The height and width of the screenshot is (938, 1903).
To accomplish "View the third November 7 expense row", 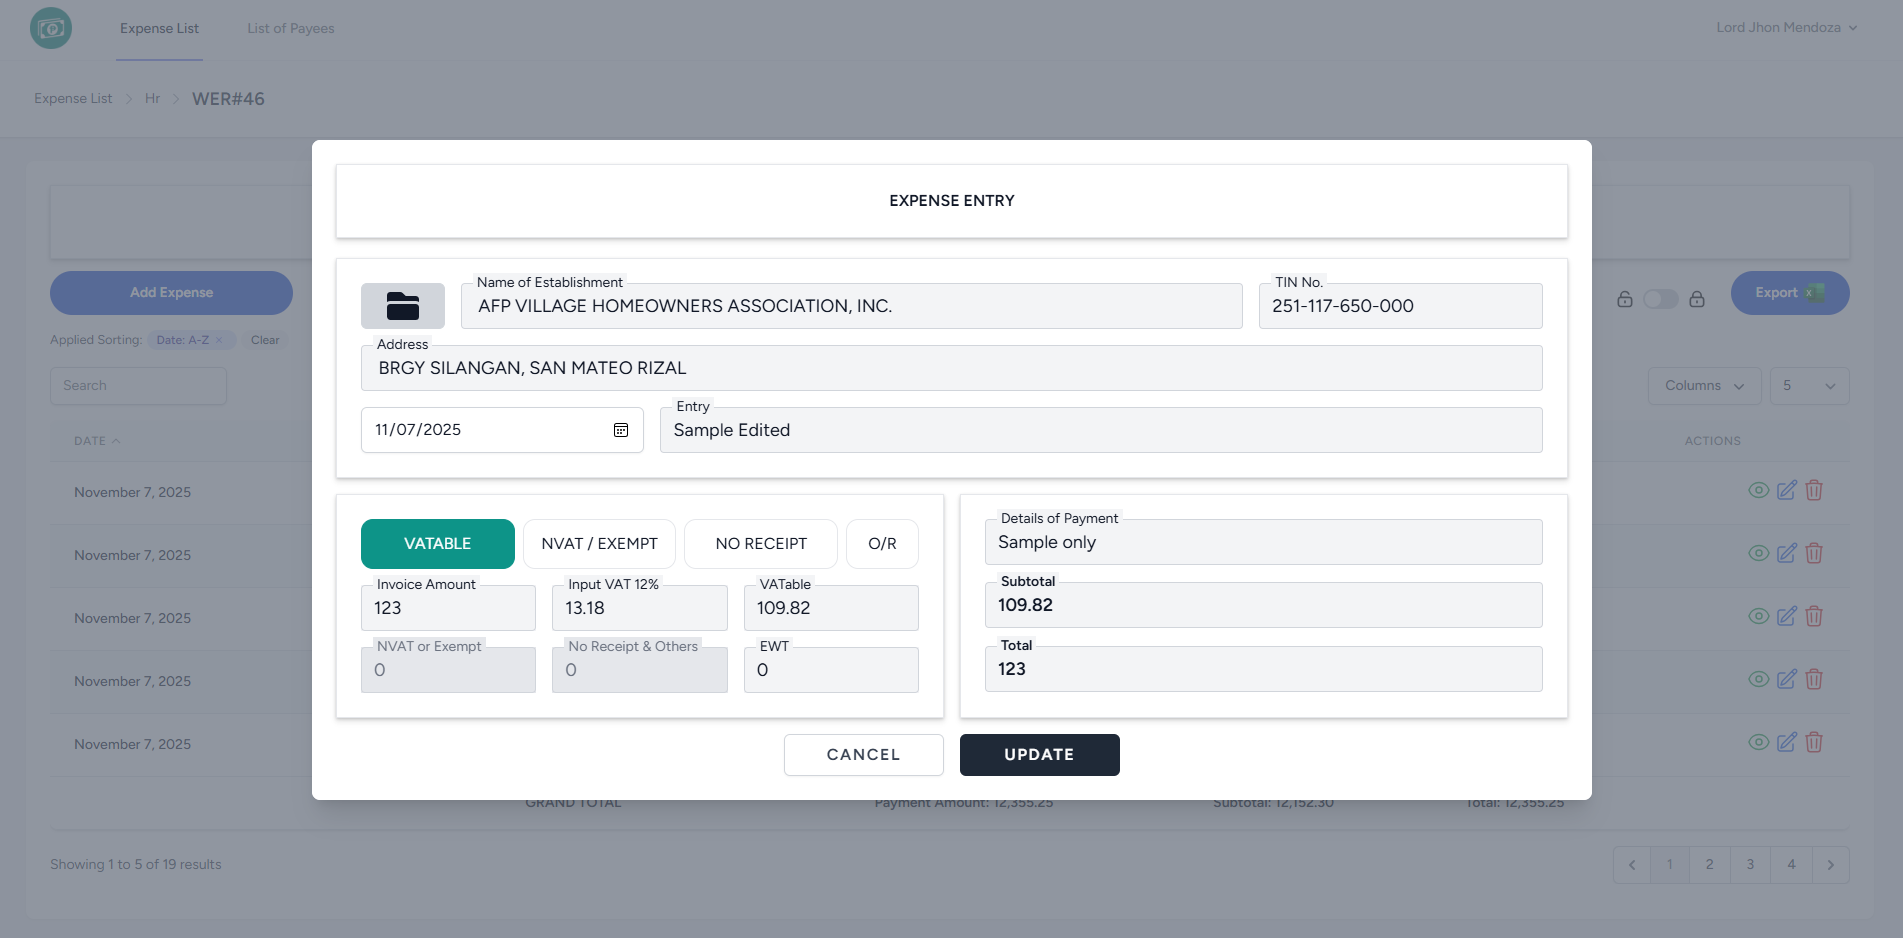I will [x=1759, y=616].
